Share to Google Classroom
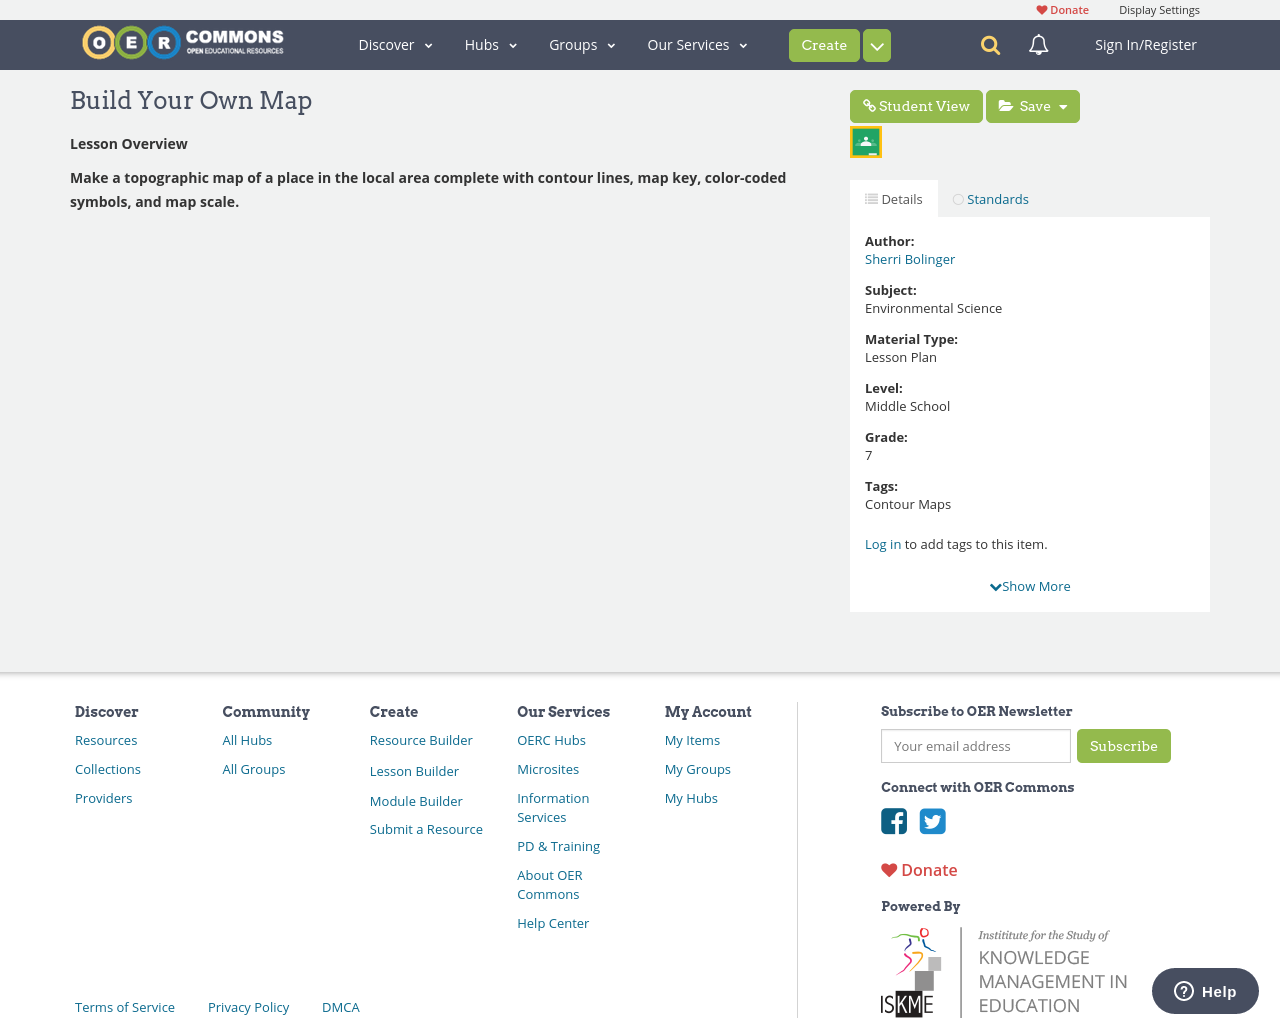 point(865,140)
